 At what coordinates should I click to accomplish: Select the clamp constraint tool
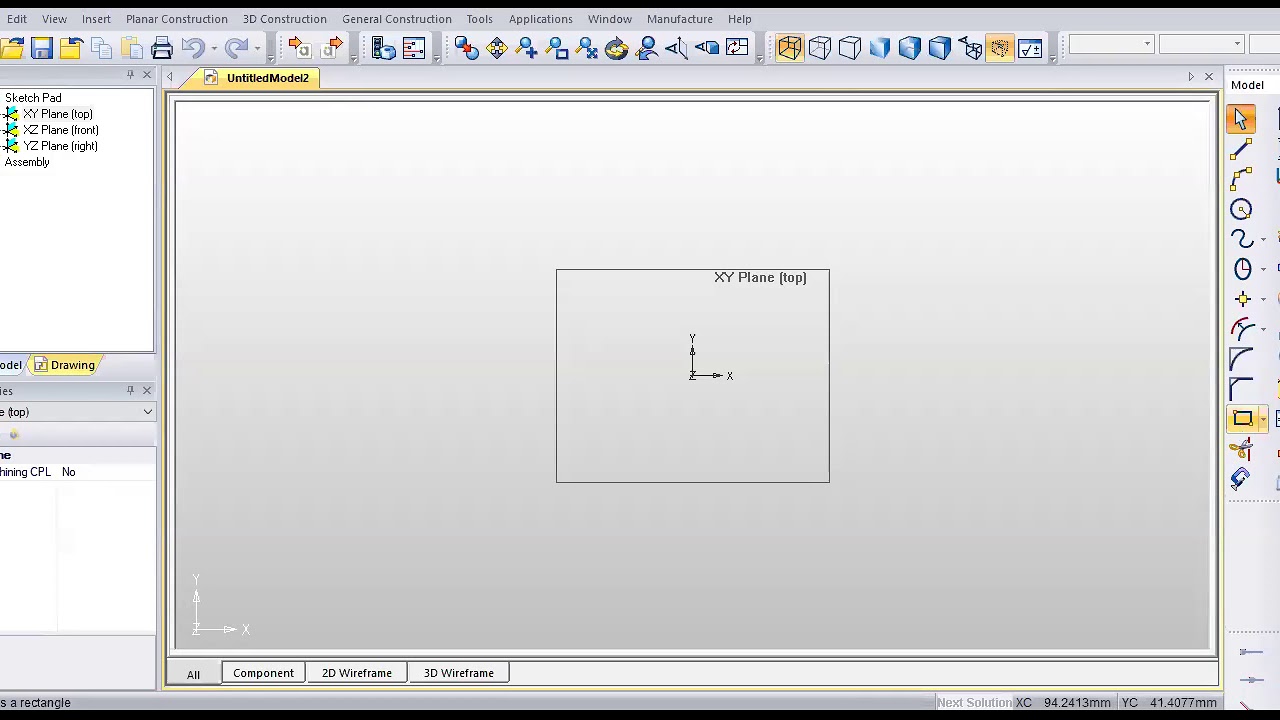(x=1241, y=479)
